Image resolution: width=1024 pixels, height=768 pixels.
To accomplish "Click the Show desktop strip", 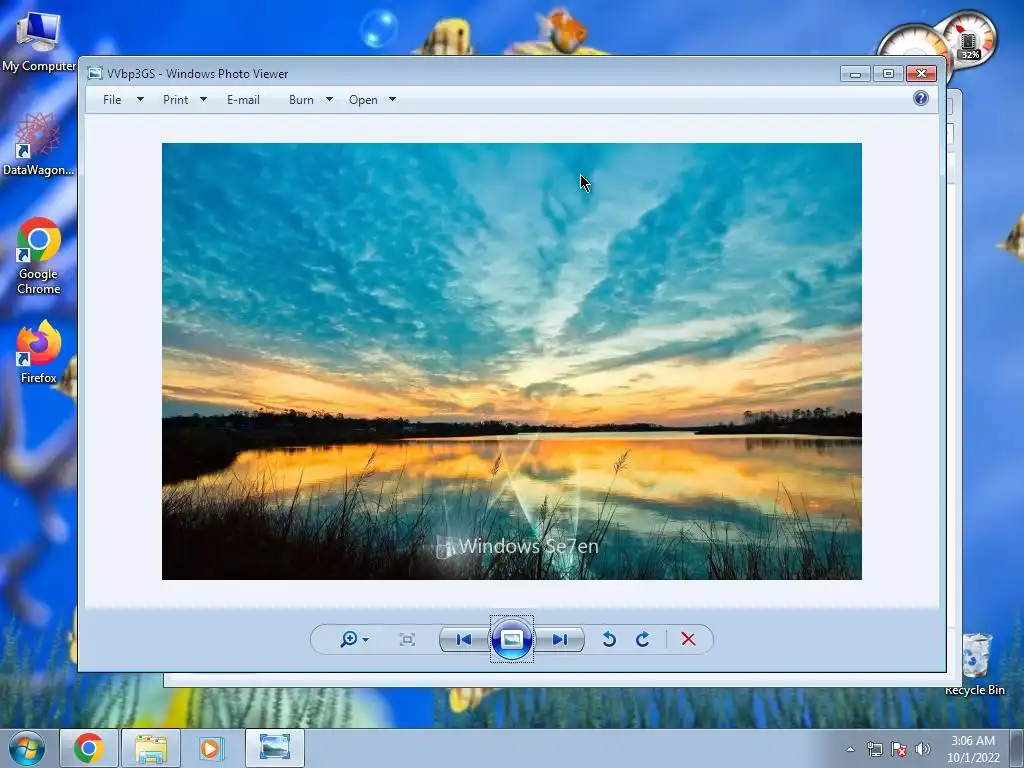I will coord(1017,748).
